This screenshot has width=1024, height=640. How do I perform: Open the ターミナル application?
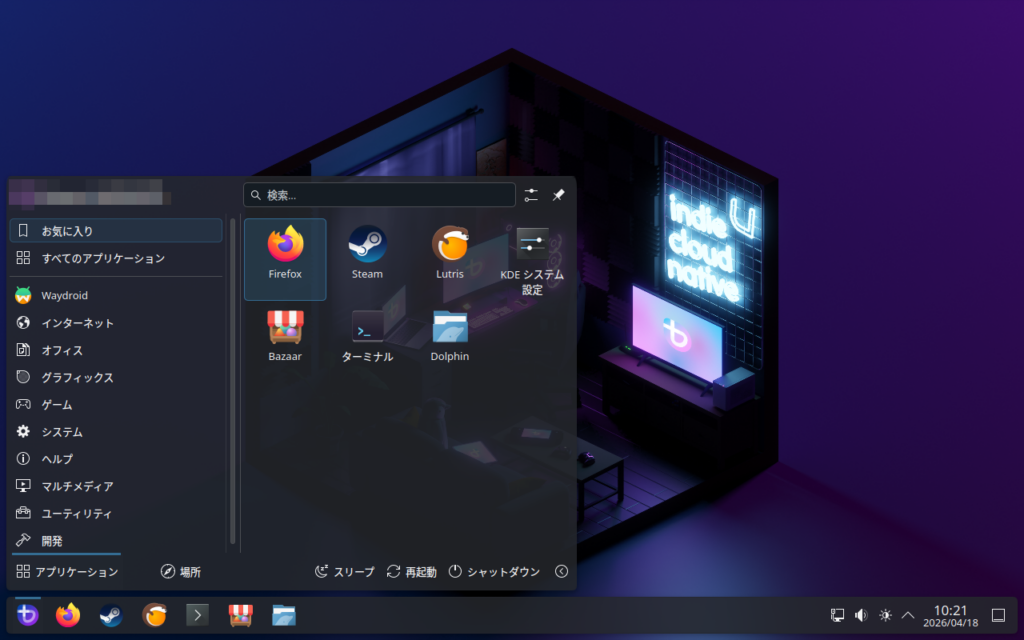[x=367, y=334]
